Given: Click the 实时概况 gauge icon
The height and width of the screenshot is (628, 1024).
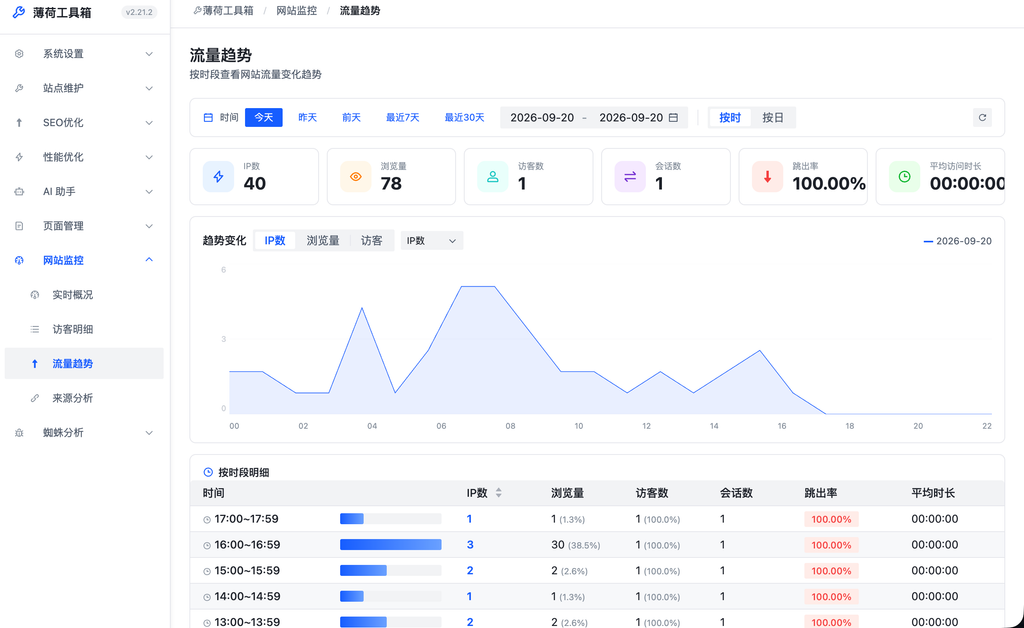Looking at the screenshot, I should tap(35, 295).
